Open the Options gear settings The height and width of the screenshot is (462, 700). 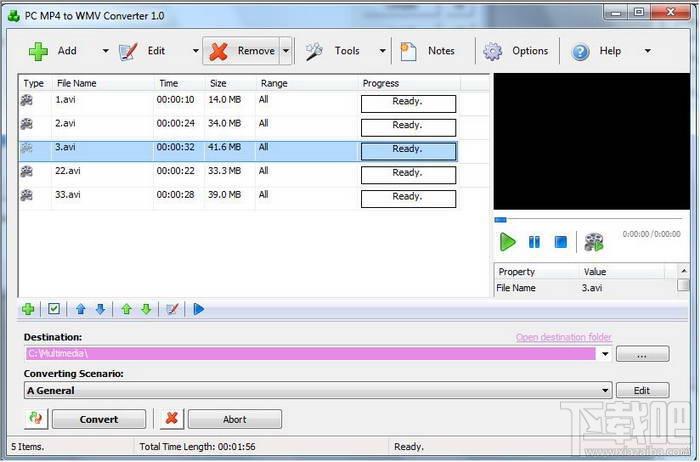tap(516, 51)
